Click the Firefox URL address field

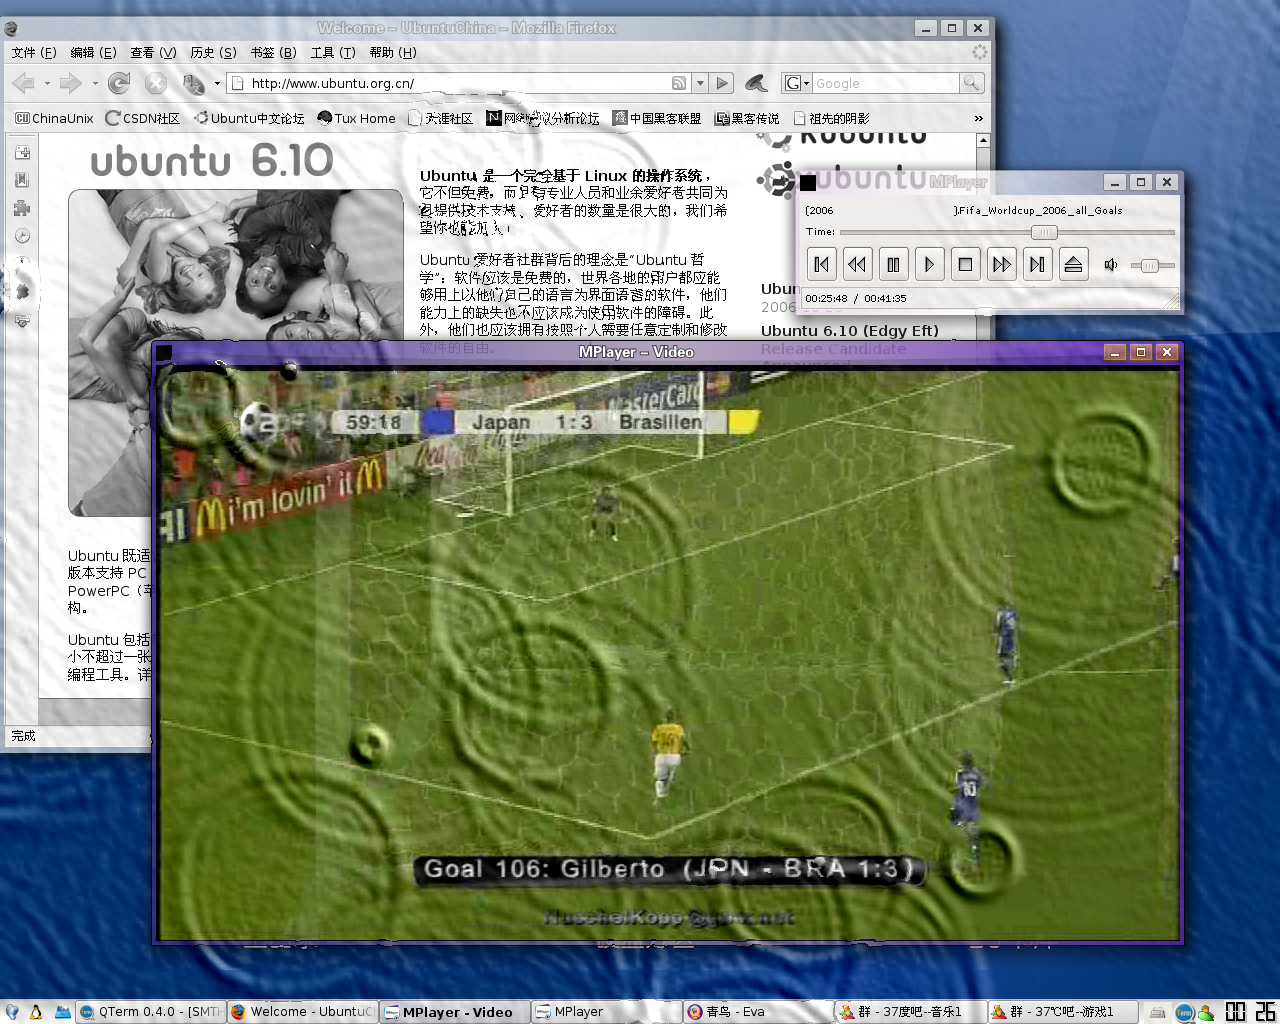coord(458,83)
